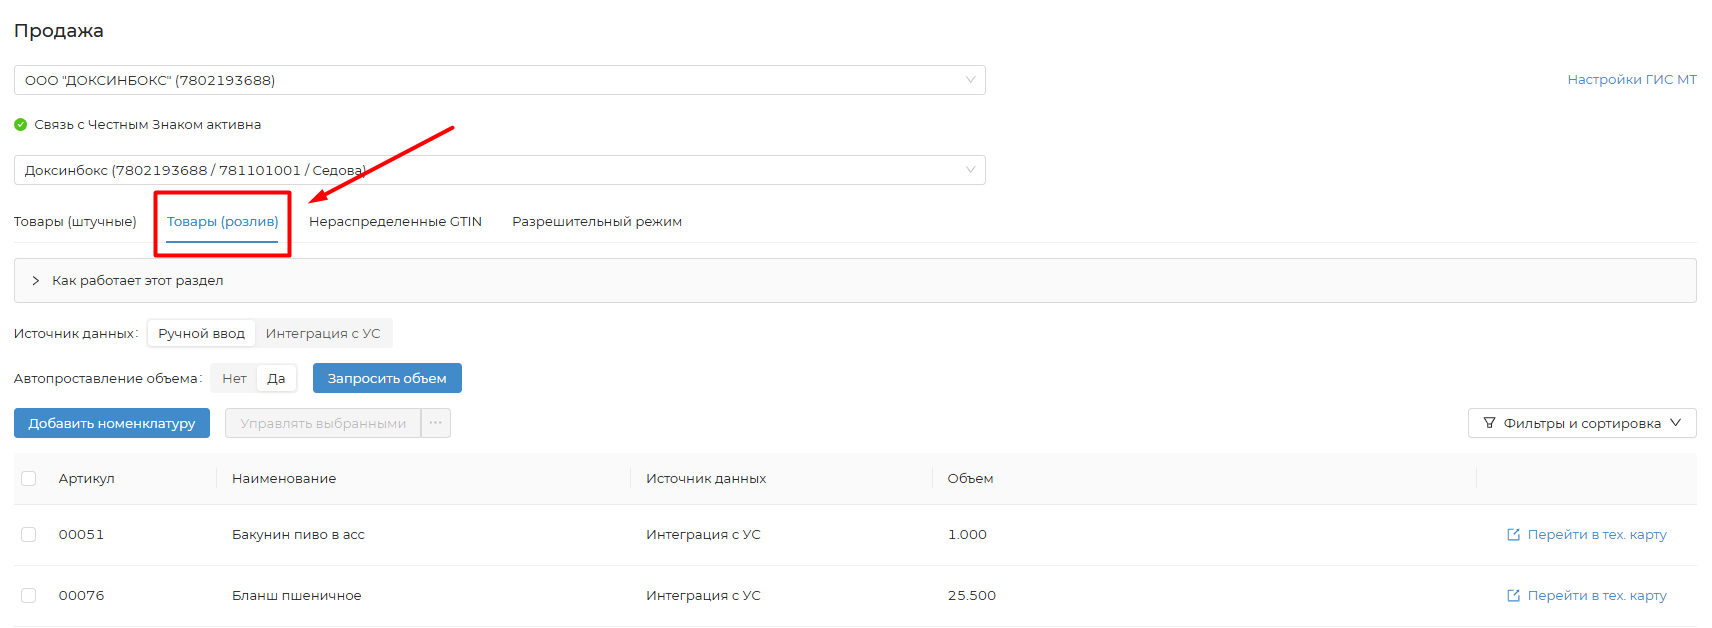Expand the Как работает этот раздел section

tap(137, 281)
